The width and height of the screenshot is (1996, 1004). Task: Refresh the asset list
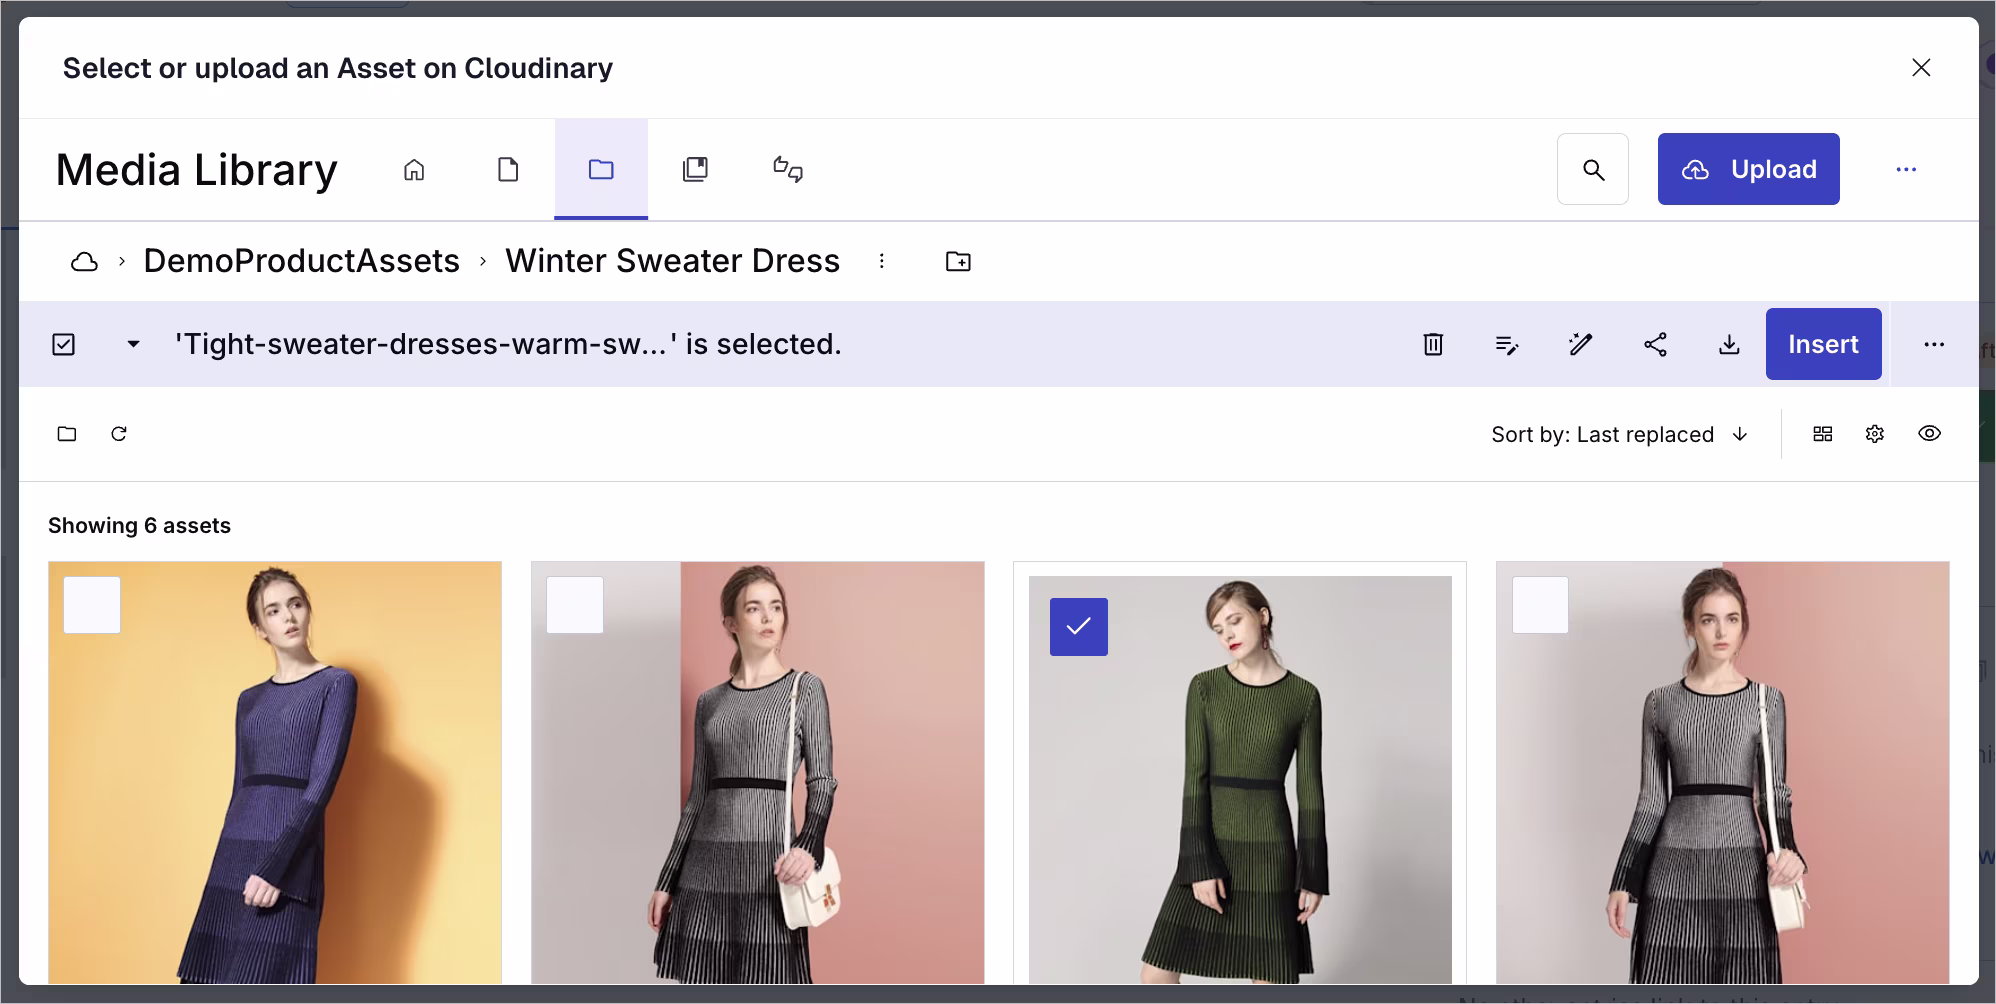[x=119, y=434]
